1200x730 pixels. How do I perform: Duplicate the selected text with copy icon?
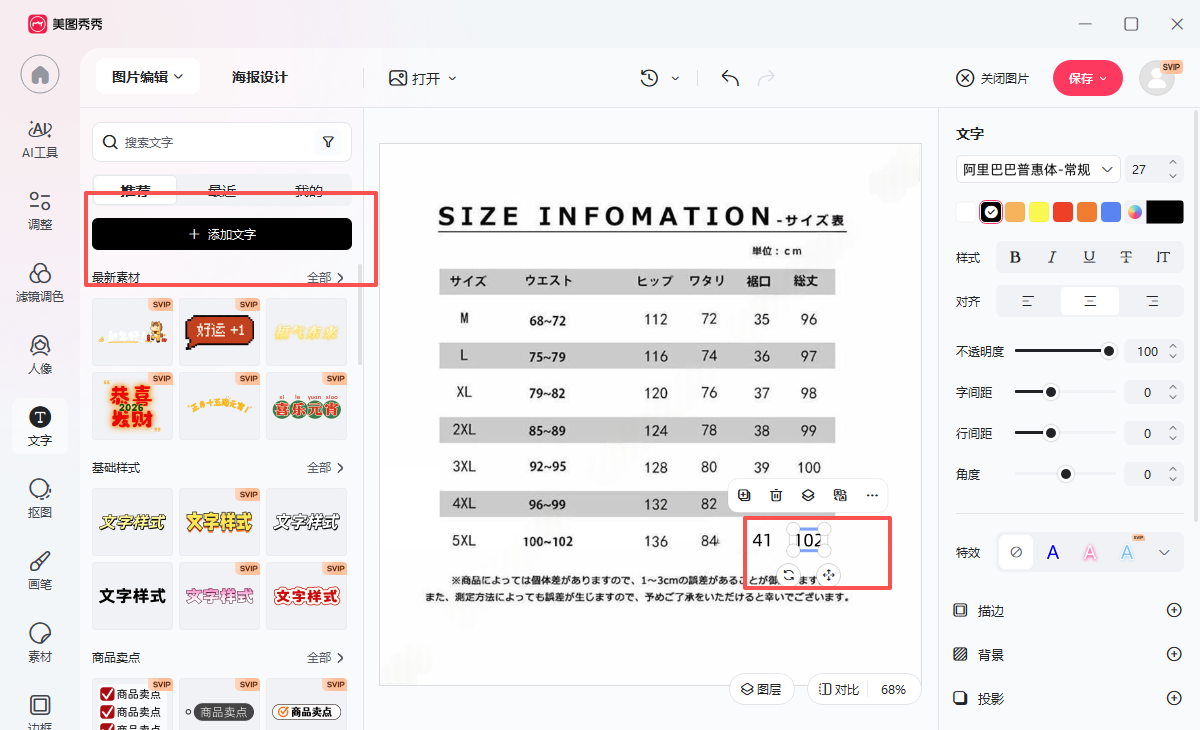(744, 495)
